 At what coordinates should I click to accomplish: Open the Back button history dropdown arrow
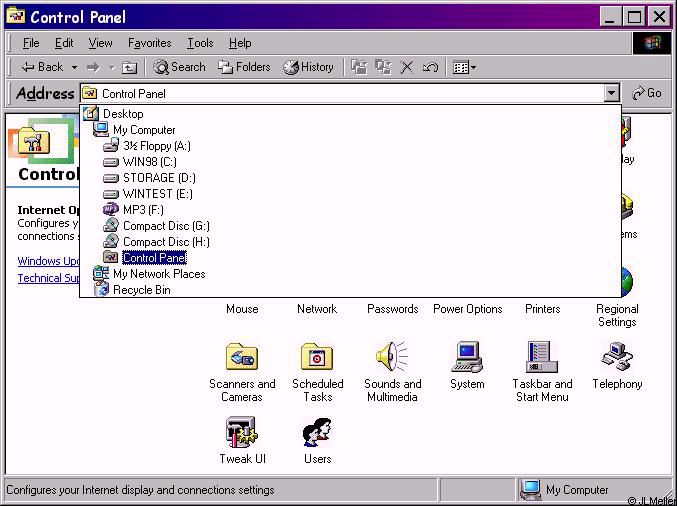coord(74,67)
